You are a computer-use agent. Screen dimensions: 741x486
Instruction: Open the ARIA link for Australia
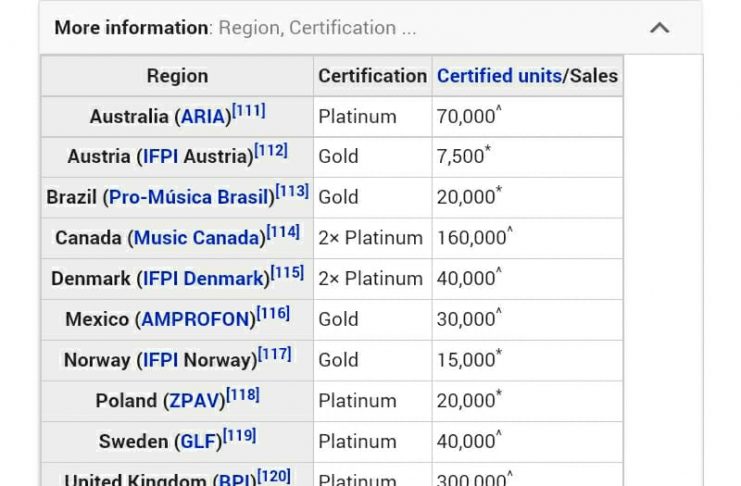point(203,117)
